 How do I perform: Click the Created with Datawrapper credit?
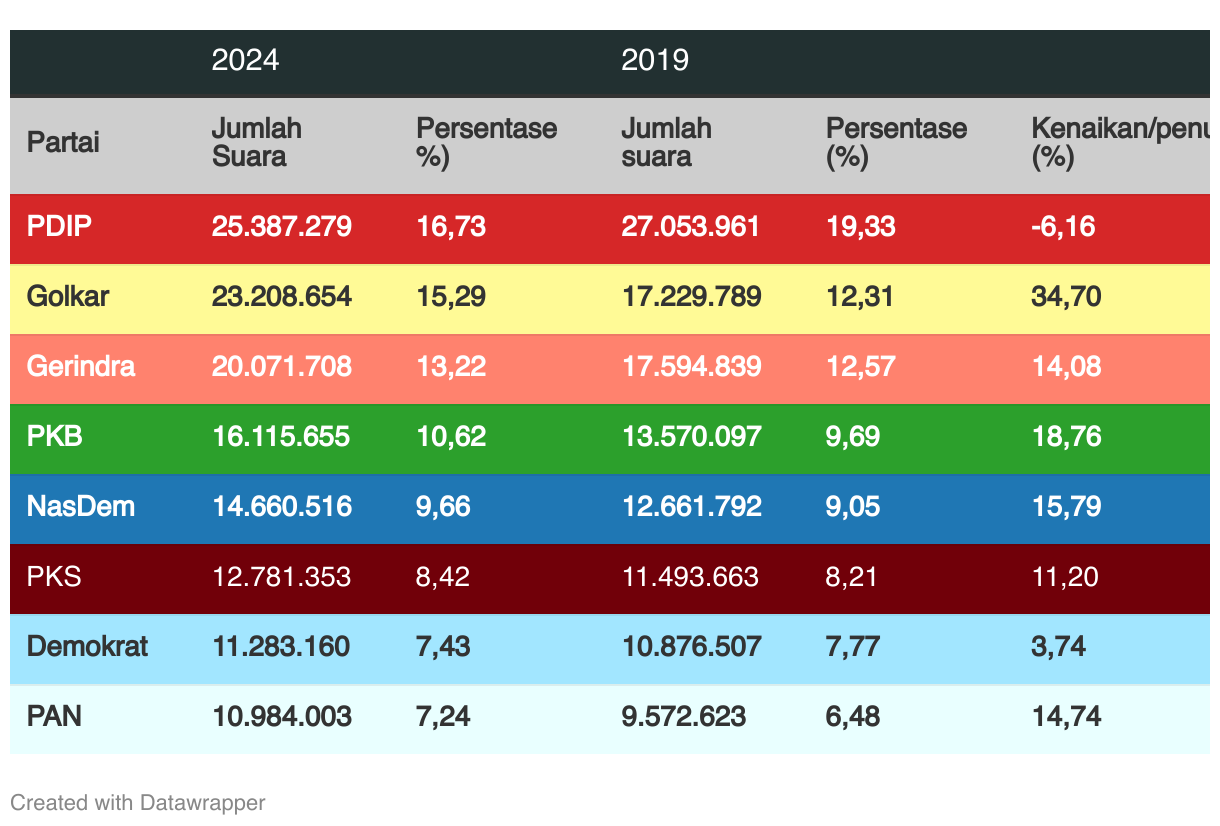[138, 802]
